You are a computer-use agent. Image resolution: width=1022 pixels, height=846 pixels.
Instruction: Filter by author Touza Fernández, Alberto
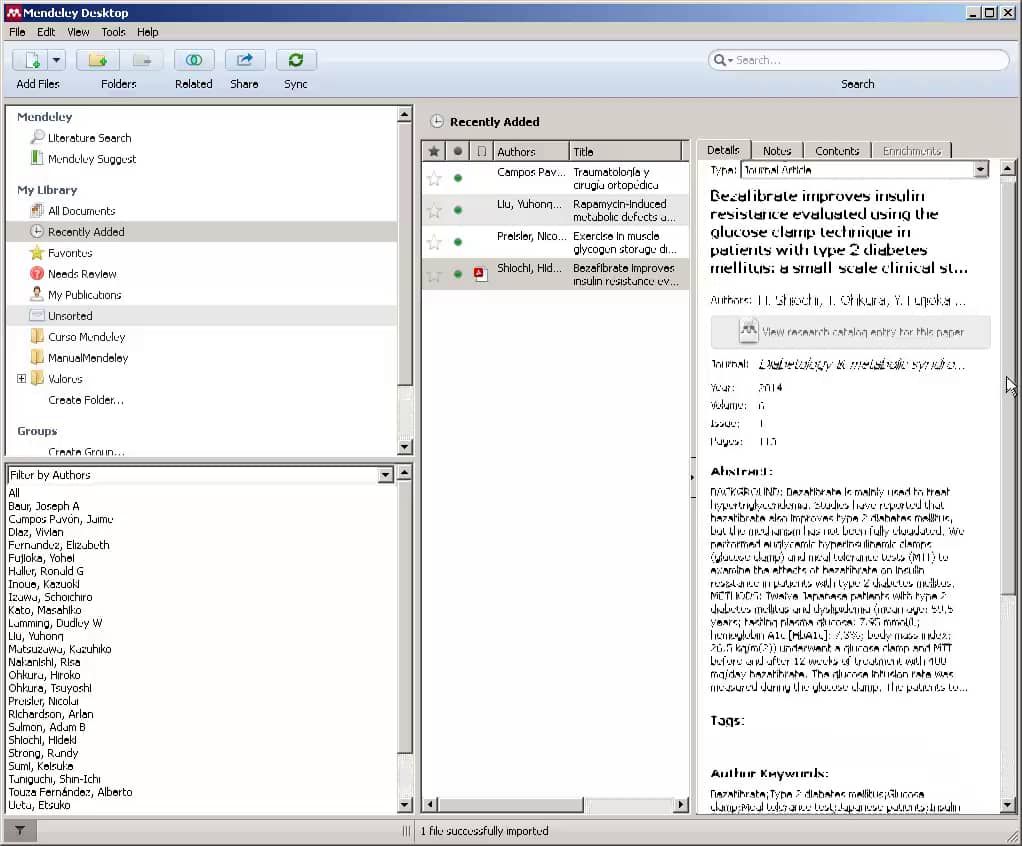[70, 792]
